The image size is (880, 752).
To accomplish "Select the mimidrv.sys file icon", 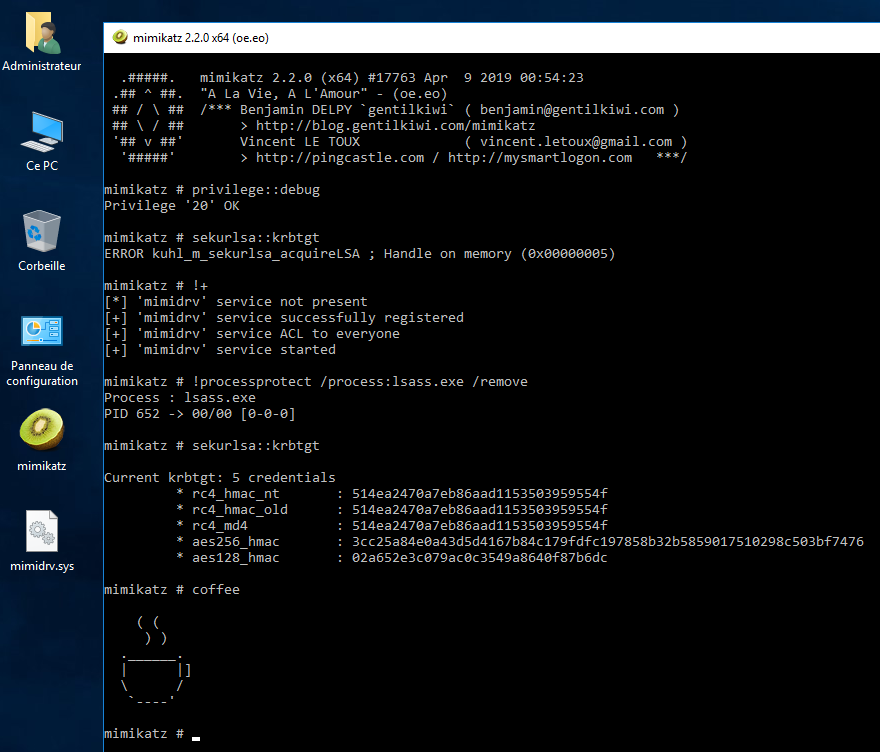I will (x=42, y=531).
